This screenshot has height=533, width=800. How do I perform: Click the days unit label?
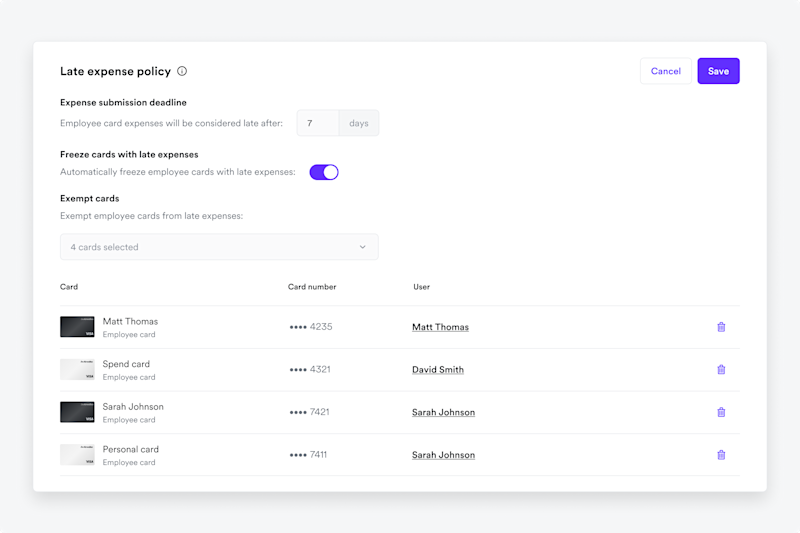[x=359, y=123]
